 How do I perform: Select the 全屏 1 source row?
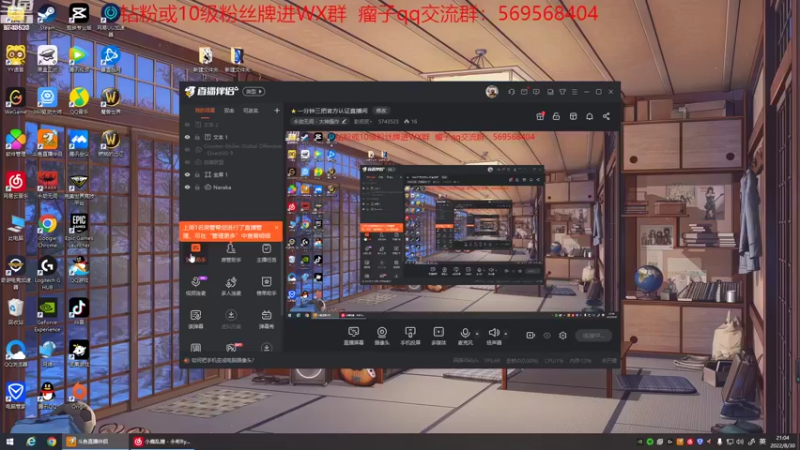click(x=232, y=174)
